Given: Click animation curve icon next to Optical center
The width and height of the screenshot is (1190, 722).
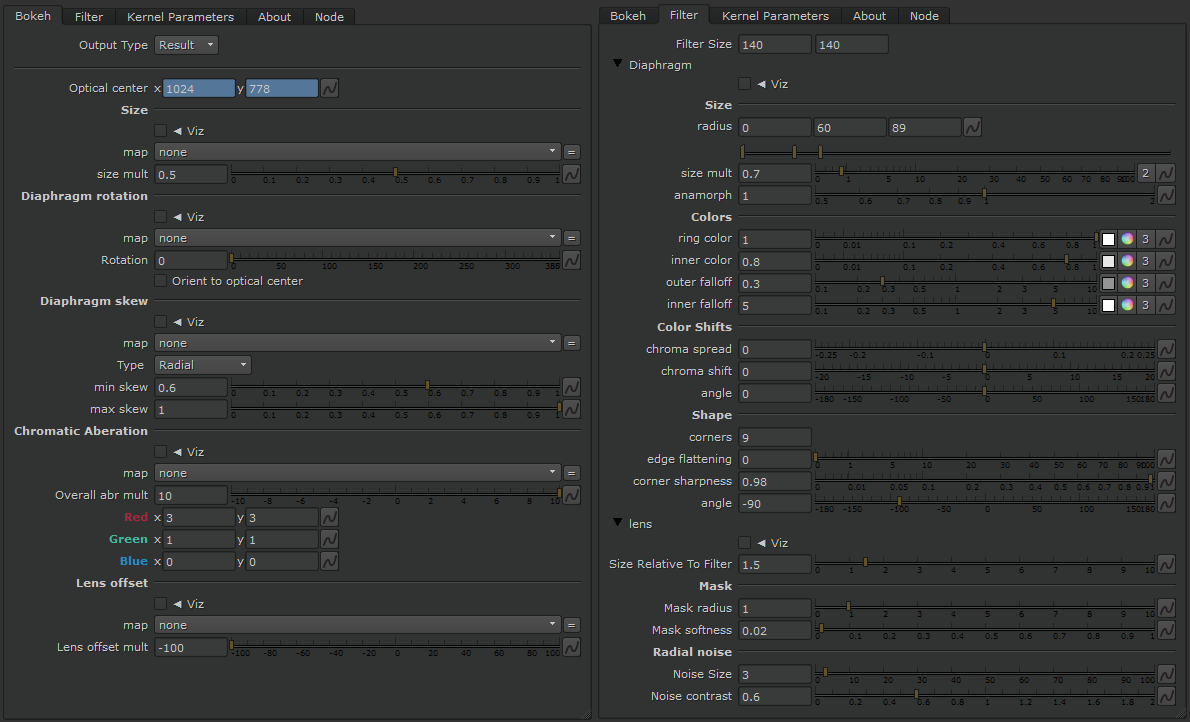Looking at the screenshot, I should [x=329, y=89].
